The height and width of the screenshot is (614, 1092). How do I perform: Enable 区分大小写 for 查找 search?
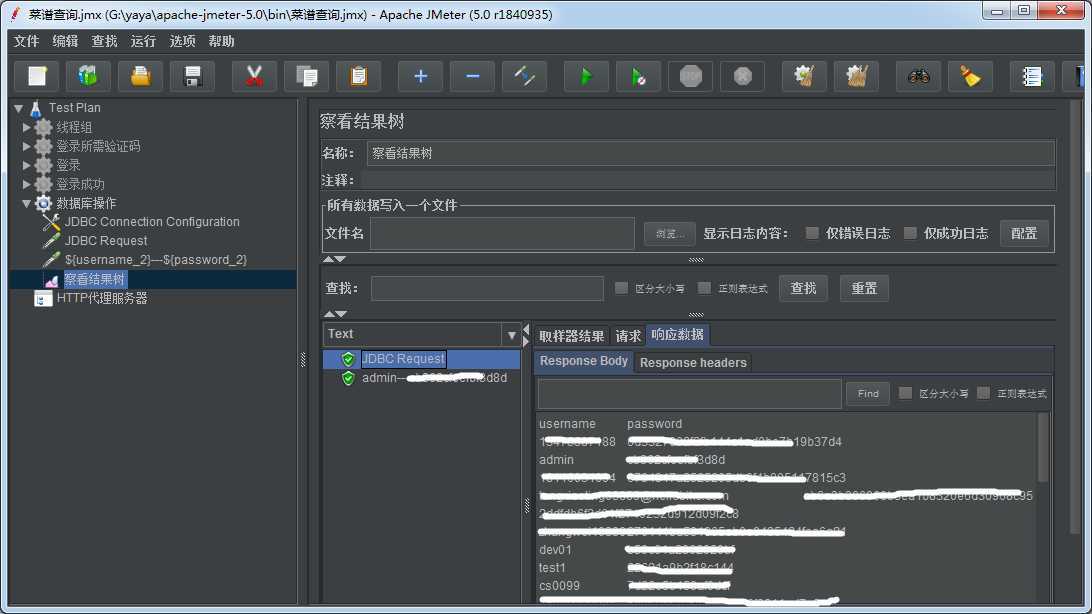tap(621, 288)
